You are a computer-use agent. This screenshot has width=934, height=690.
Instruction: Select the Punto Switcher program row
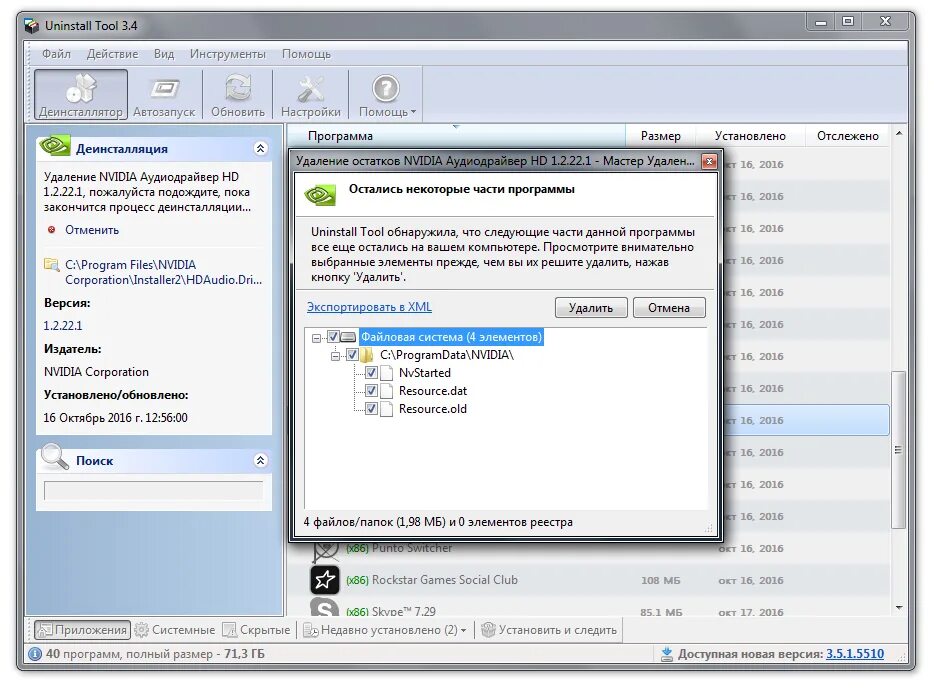(x=589, y=548)
